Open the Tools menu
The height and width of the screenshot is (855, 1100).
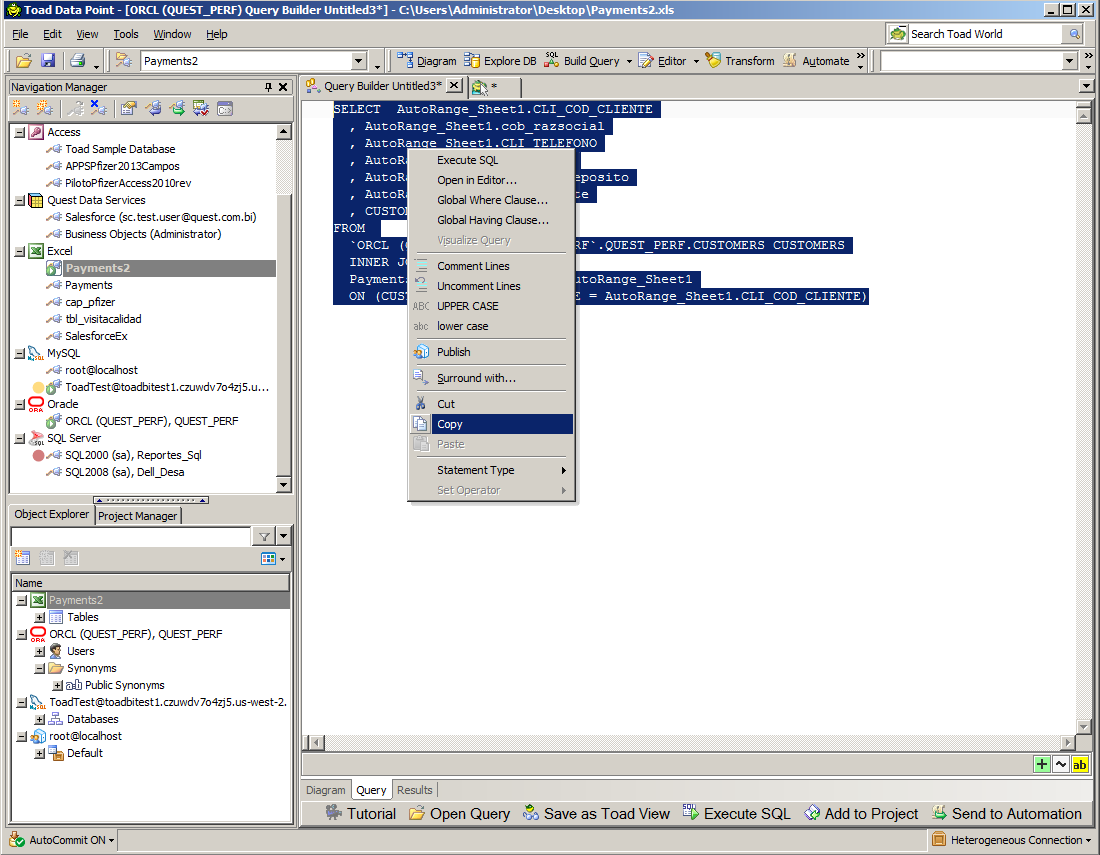pos(126,34)
